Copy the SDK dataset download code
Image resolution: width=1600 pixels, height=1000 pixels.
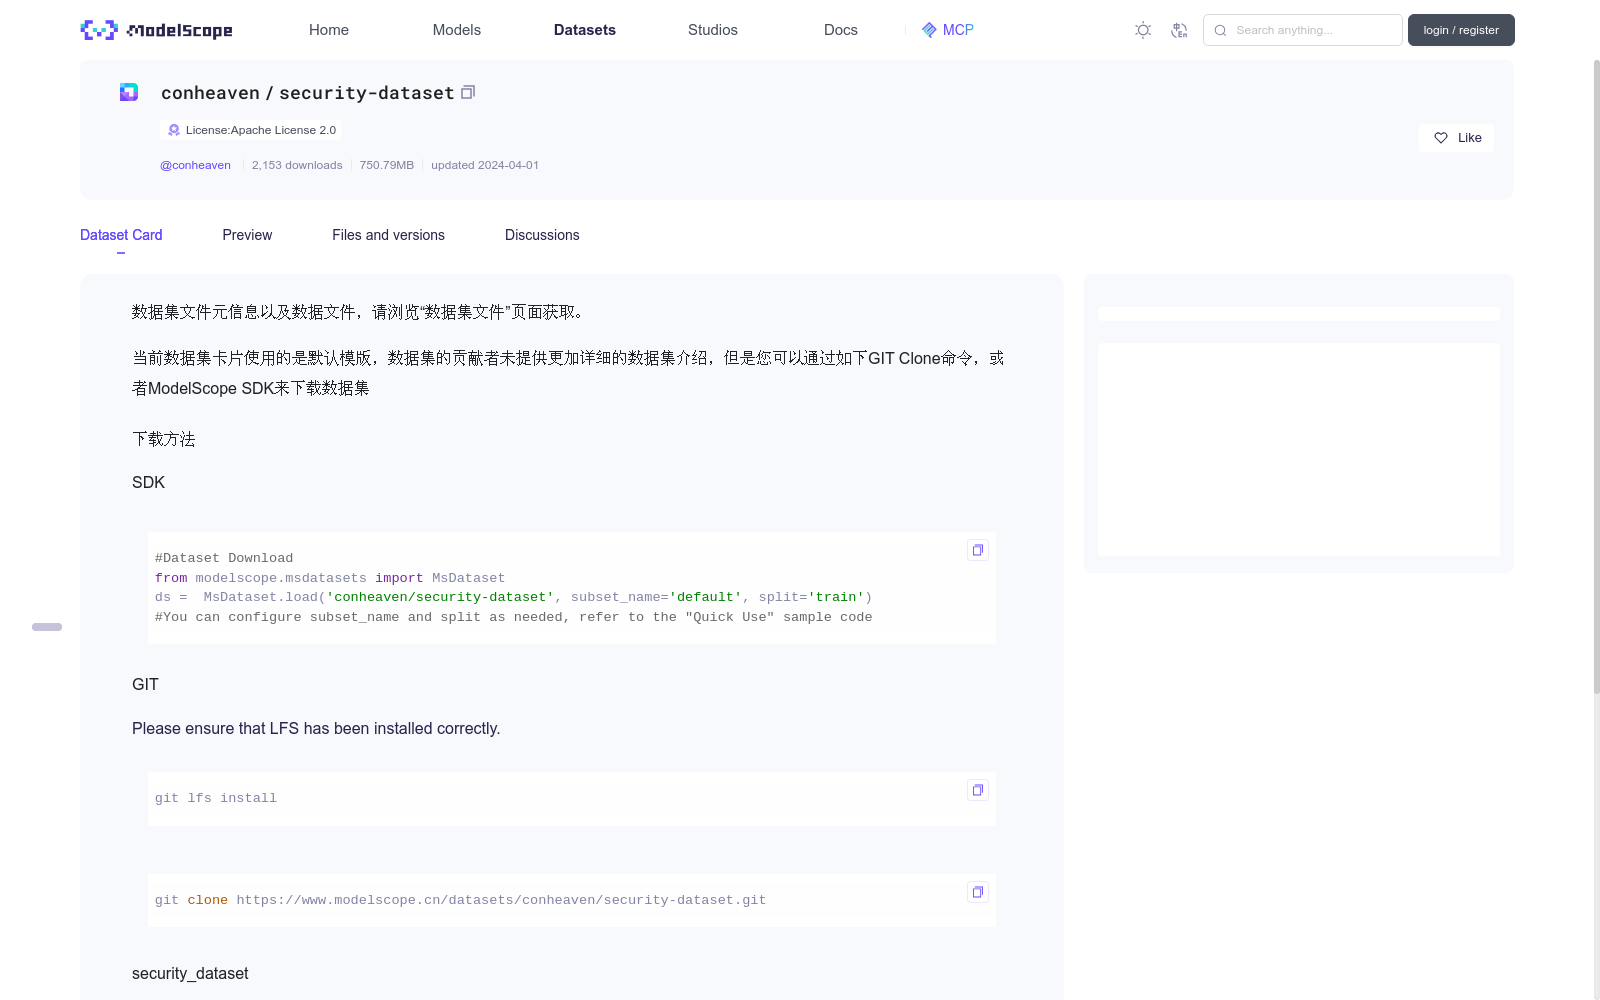(978, 550)
